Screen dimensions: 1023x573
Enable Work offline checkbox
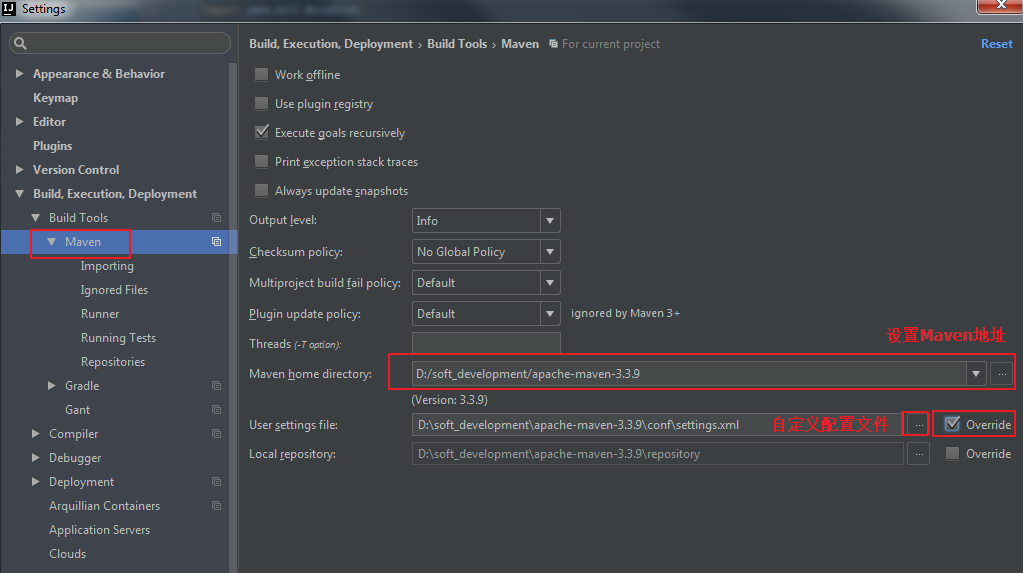point(262,74)
